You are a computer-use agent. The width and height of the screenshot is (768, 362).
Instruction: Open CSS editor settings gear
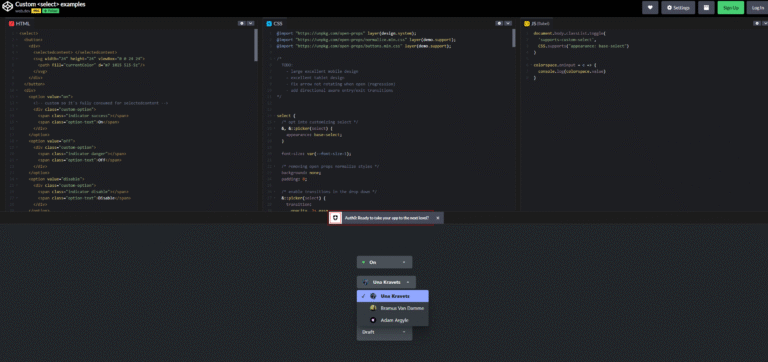[x=499, y=23]
